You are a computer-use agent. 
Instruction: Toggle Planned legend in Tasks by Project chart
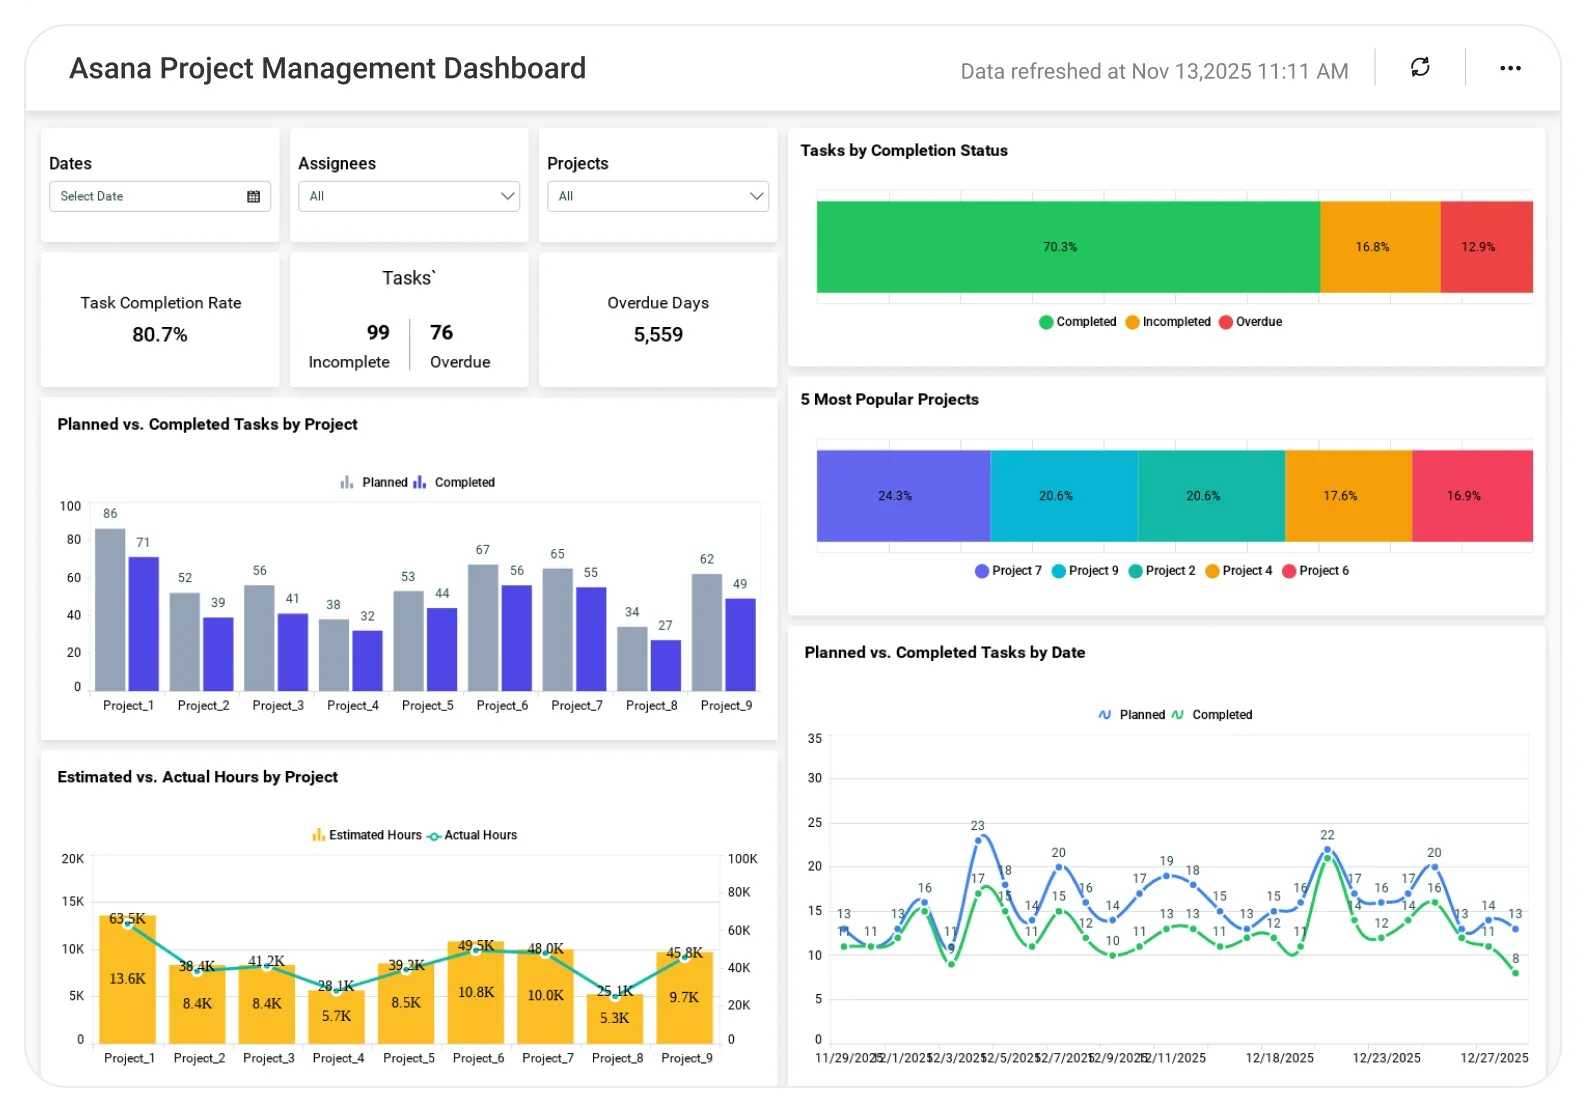point(374,482)
